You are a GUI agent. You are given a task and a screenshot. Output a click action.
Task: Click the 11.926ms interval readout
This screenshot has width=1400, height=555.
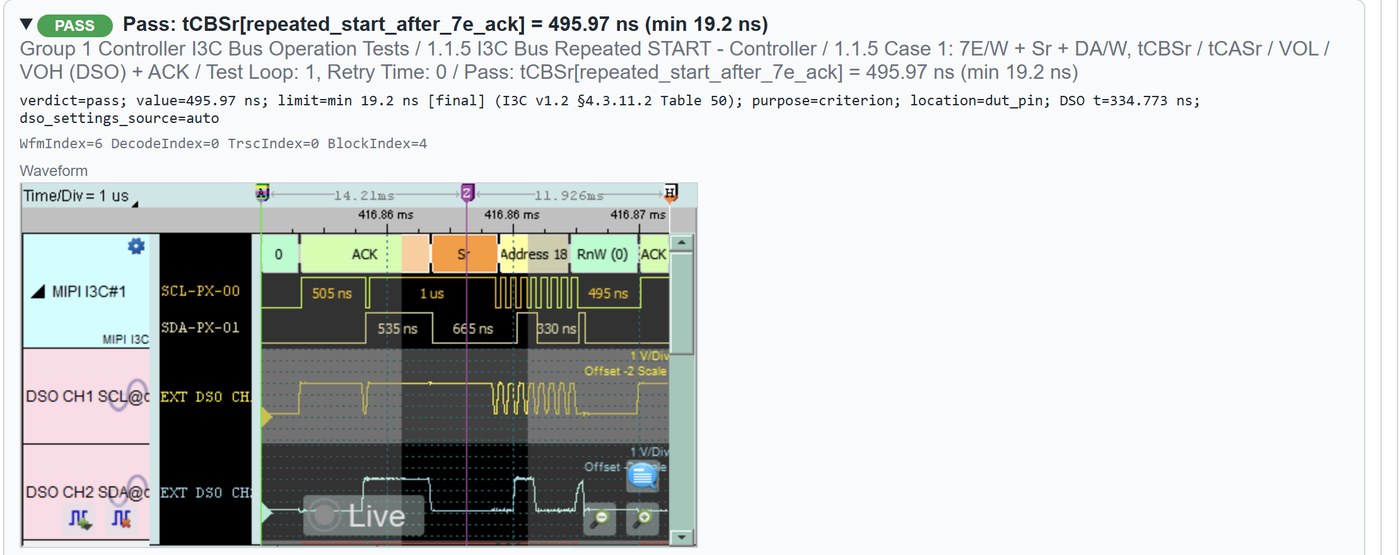(569, 196)
